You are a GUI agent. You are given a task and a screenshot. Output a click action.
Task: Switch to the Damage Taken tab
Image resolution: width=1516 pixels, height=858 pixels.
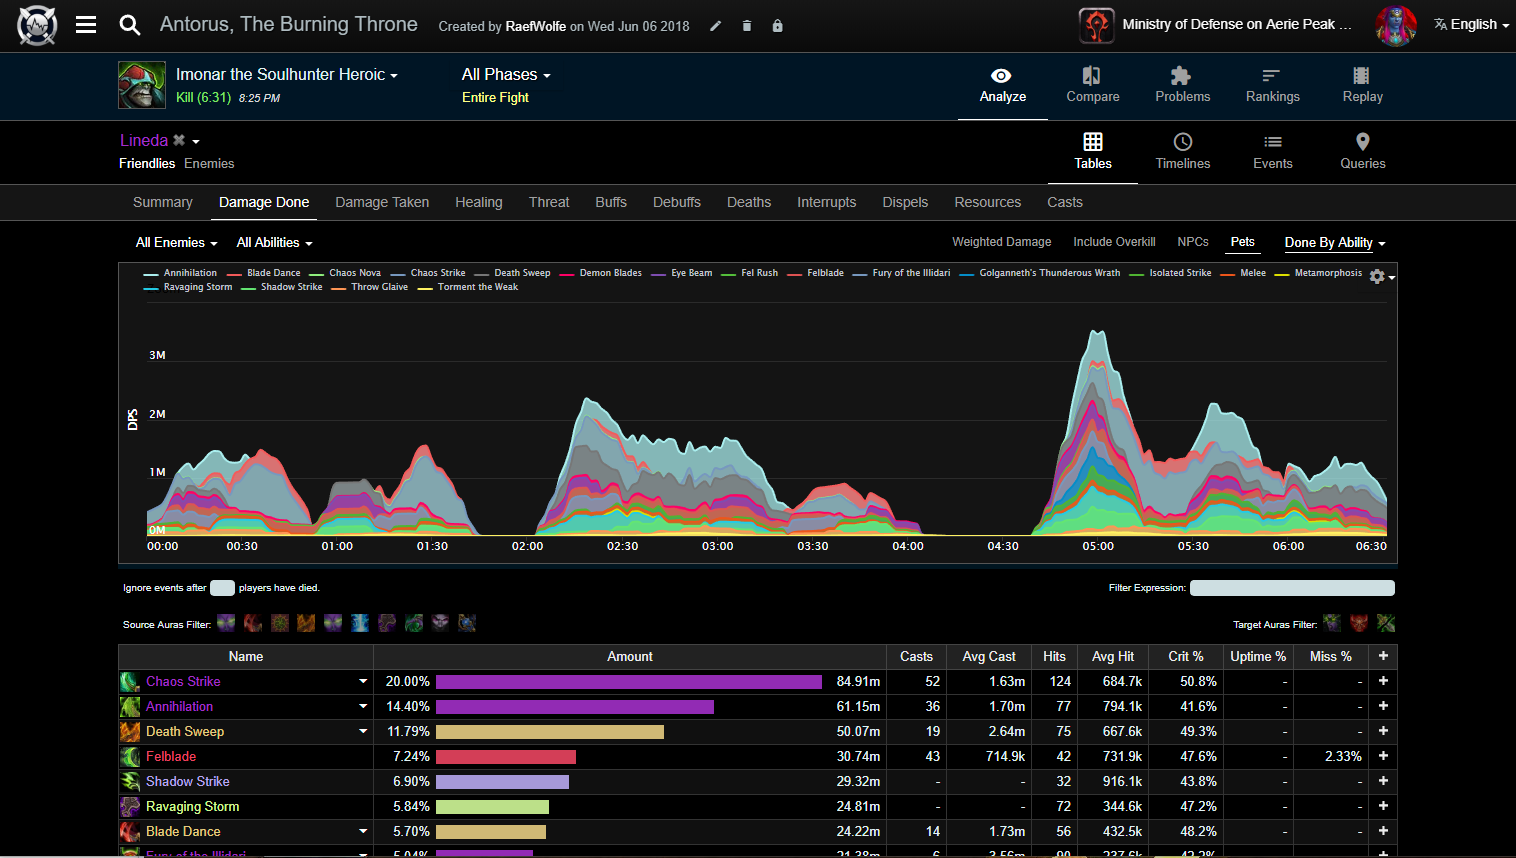[x=382, y=202]
